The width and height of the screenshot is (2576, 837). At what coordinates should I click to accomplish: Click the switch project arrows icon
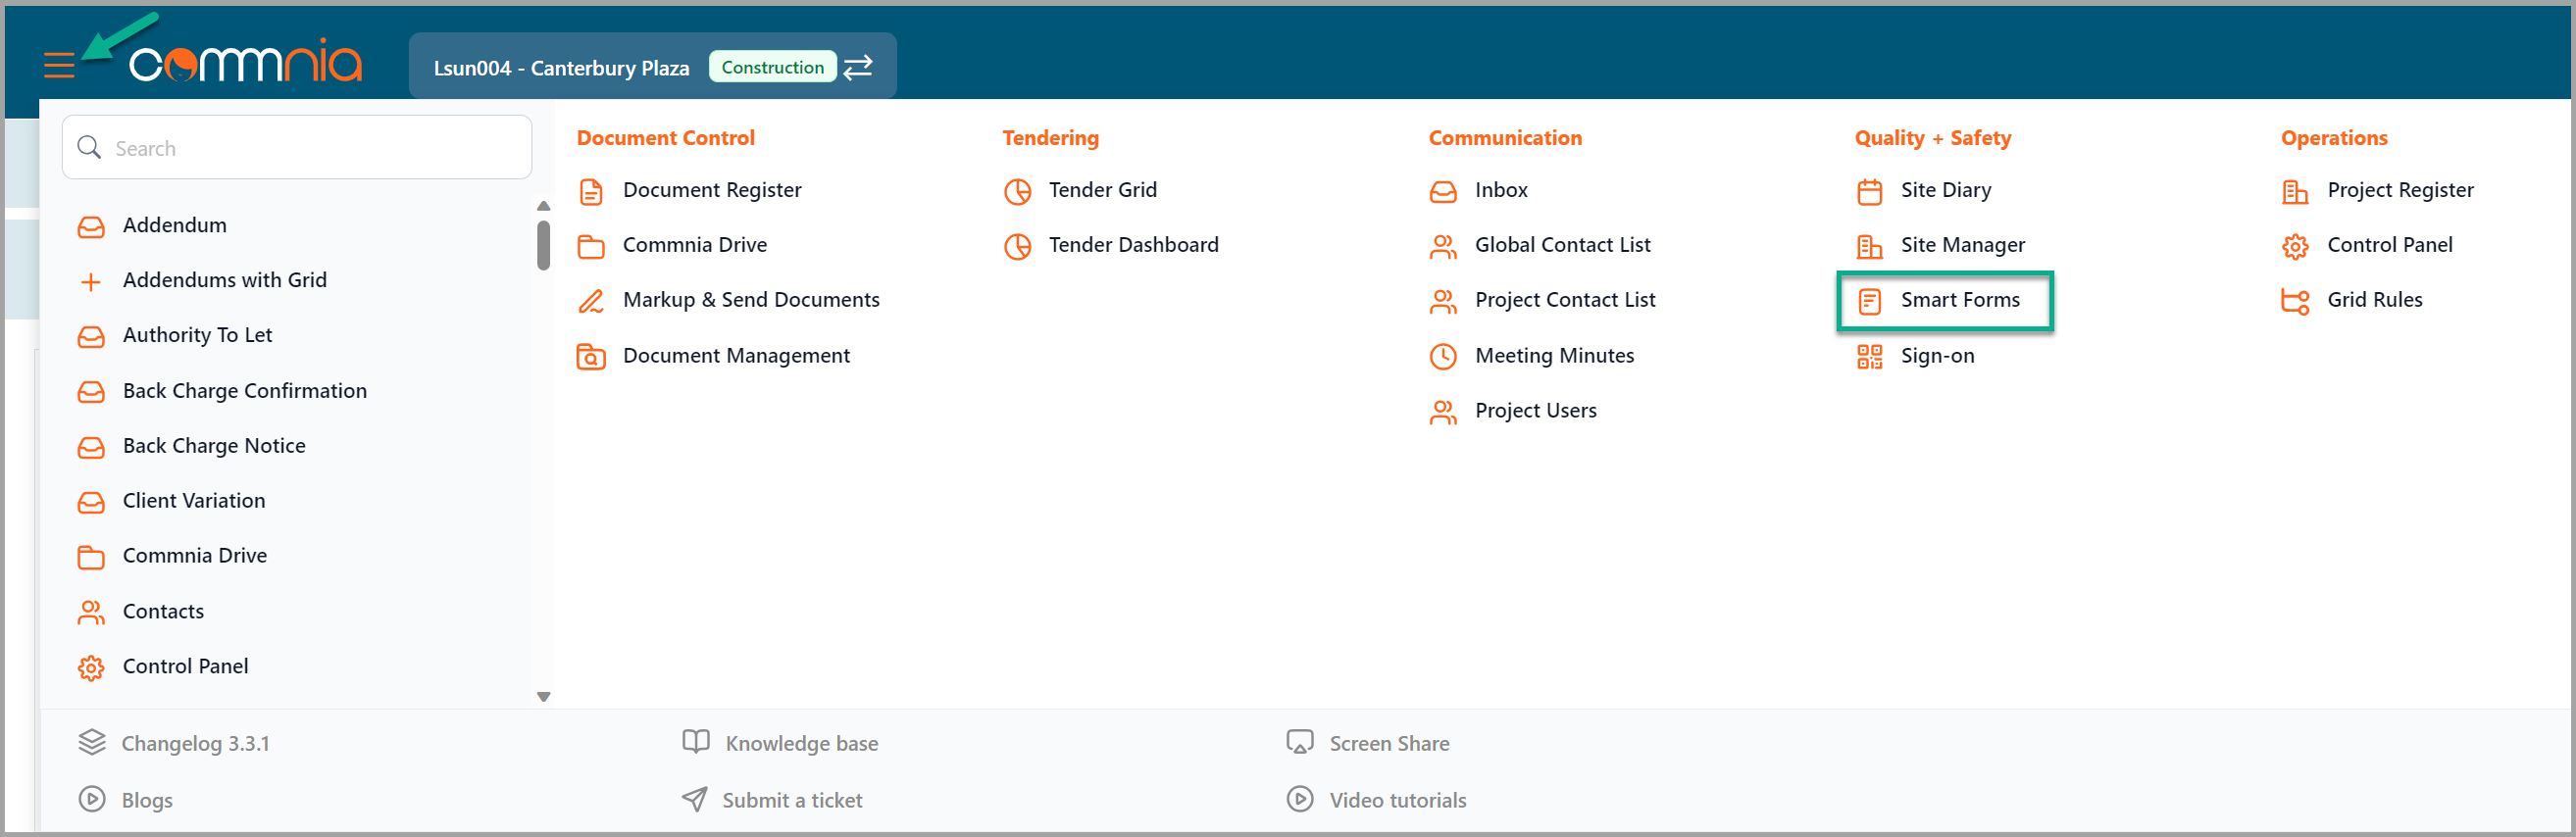tap(858, 67)
